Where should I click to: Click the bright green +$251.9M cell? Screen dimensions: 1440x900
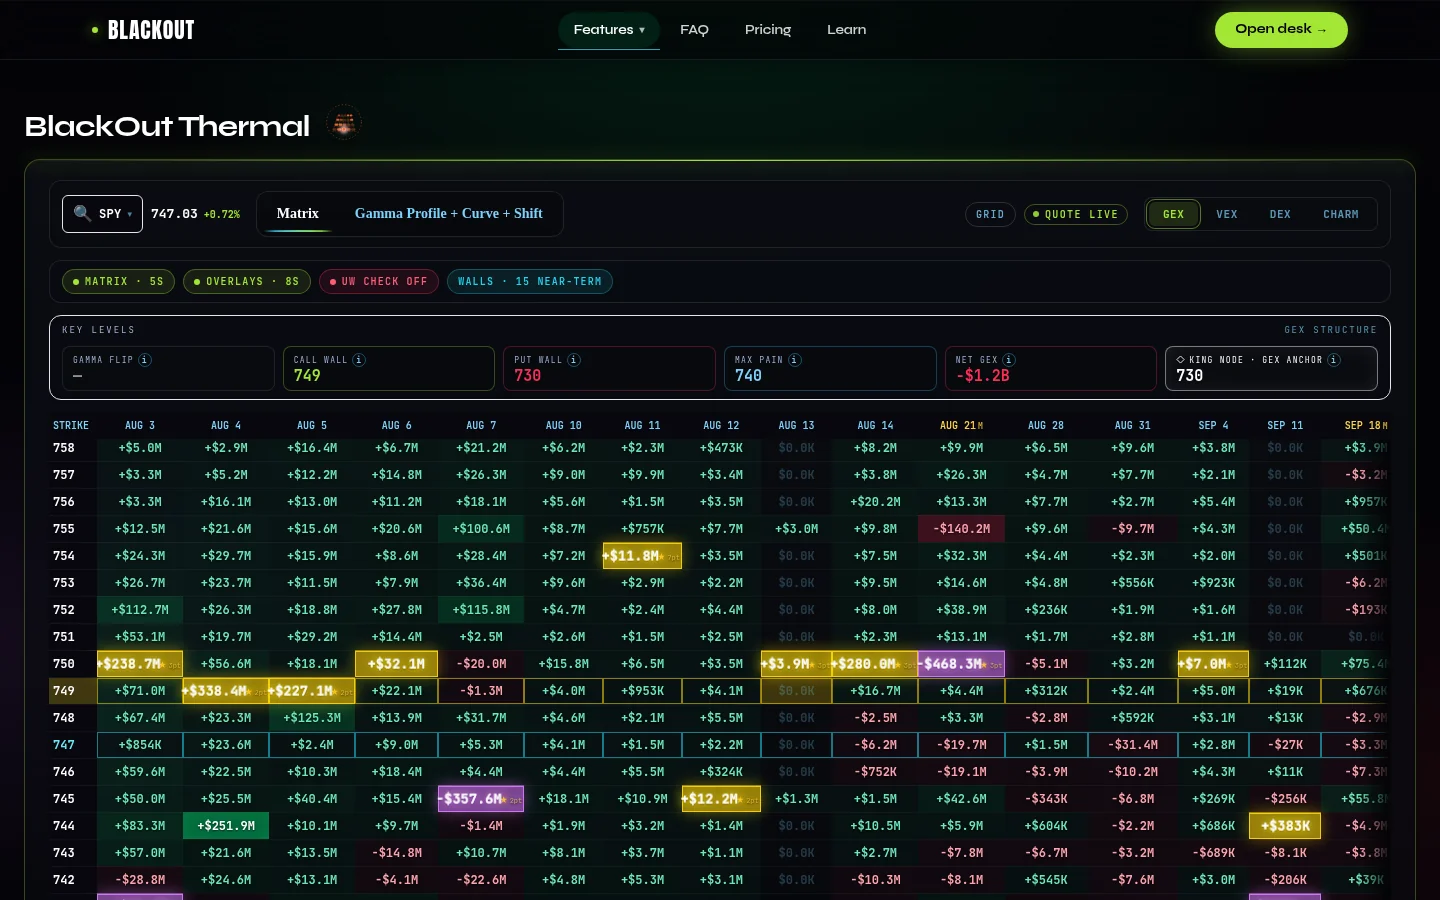(x=226, y=826)
